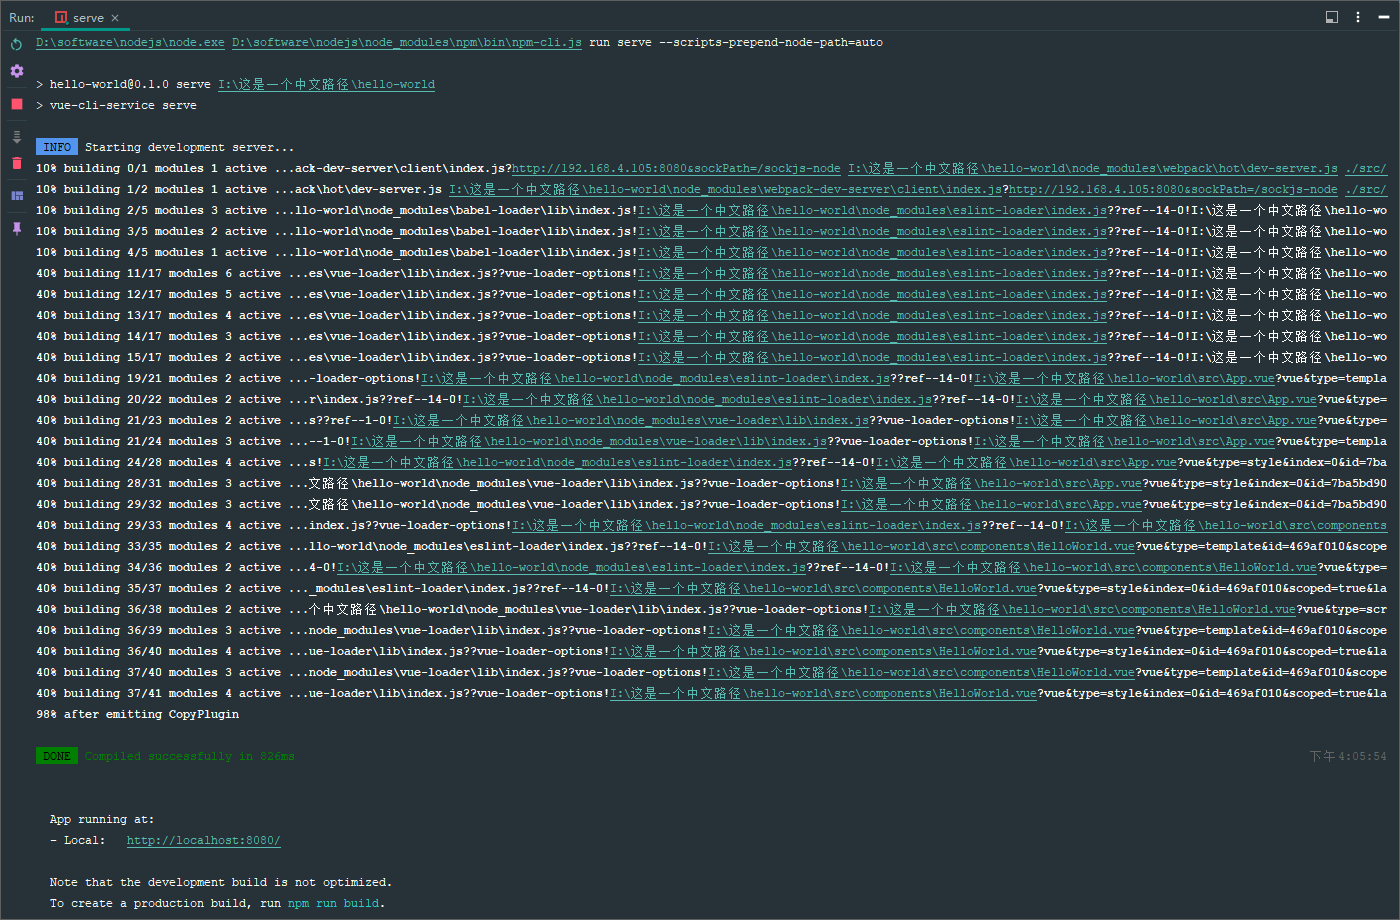Rerun the serve configuration

pos(16,44)
